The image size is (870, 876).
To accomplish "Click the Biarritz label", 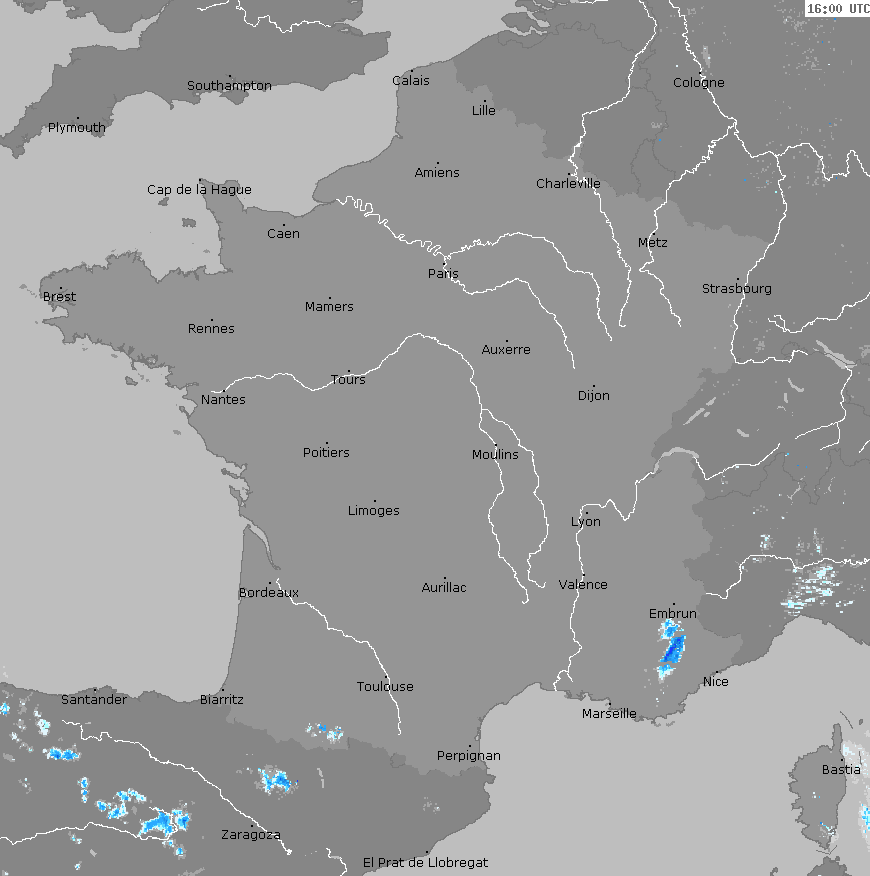I will click(x=221, y=699).
